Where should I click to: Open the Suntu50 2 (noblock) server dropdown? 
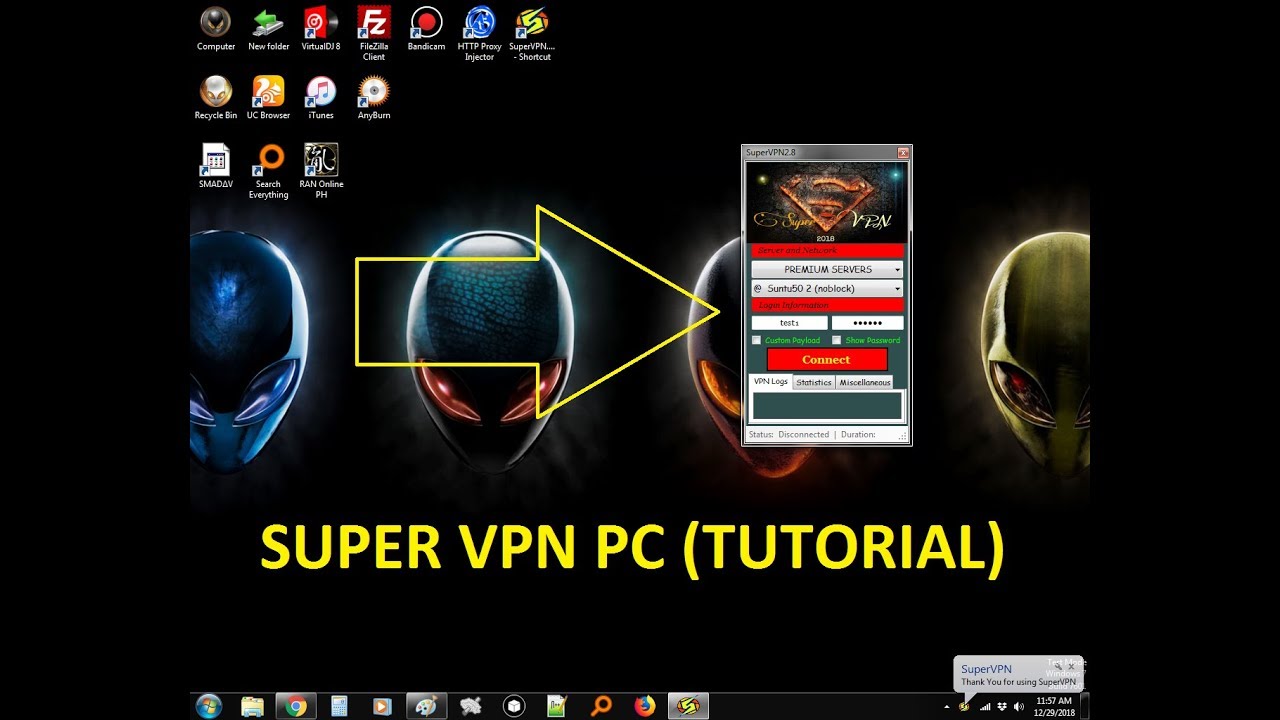(x=828, y=288)
